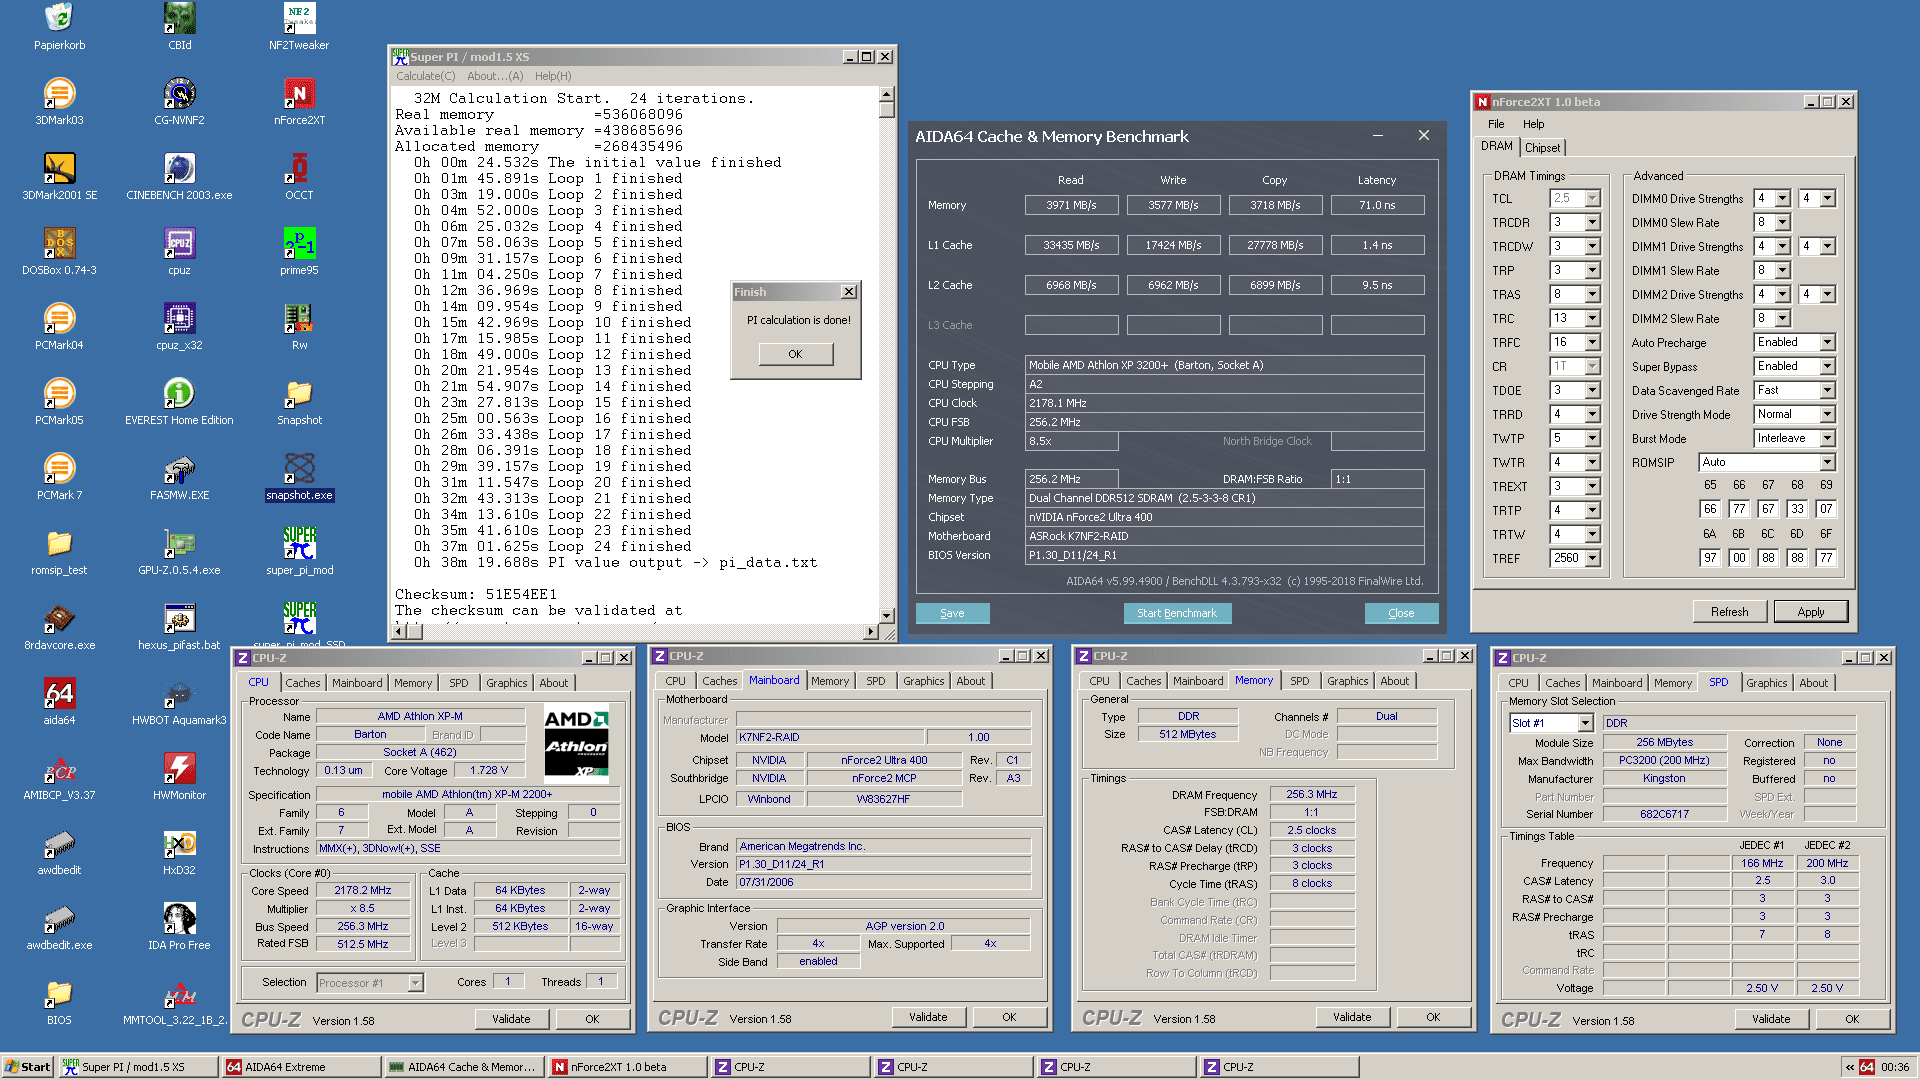Switch to Caches tab in first CPU-Z window

(303, 683)
